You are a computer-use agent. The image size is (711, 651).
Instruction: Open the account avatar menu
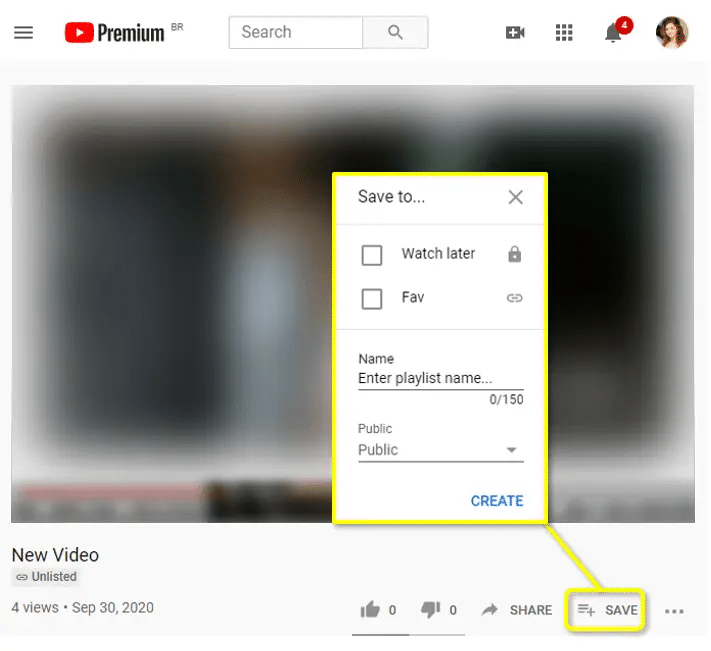[672, 32]
